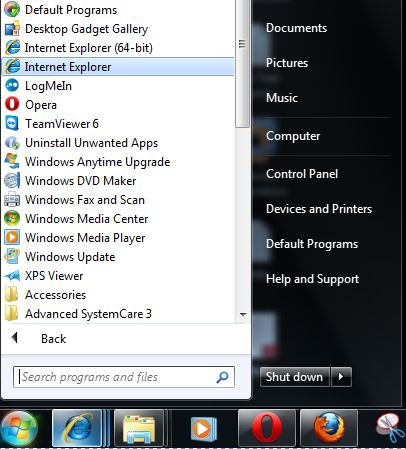Click the Shut down button

[295, 377]
